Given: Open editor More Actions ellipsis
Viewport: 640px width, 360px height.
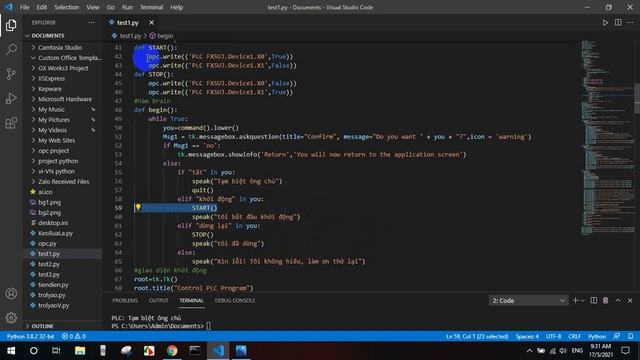Looking at the screenshot, I should pyautogui.click(x=630, y=23).
